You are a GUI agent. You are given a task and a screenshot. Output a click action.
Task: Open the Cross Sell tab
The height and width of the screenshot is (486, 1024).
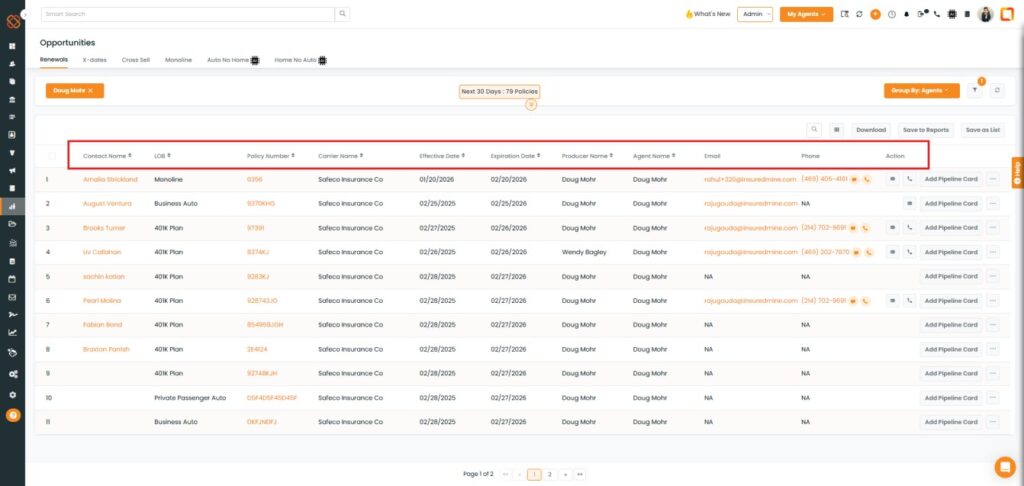click(136, 60)
